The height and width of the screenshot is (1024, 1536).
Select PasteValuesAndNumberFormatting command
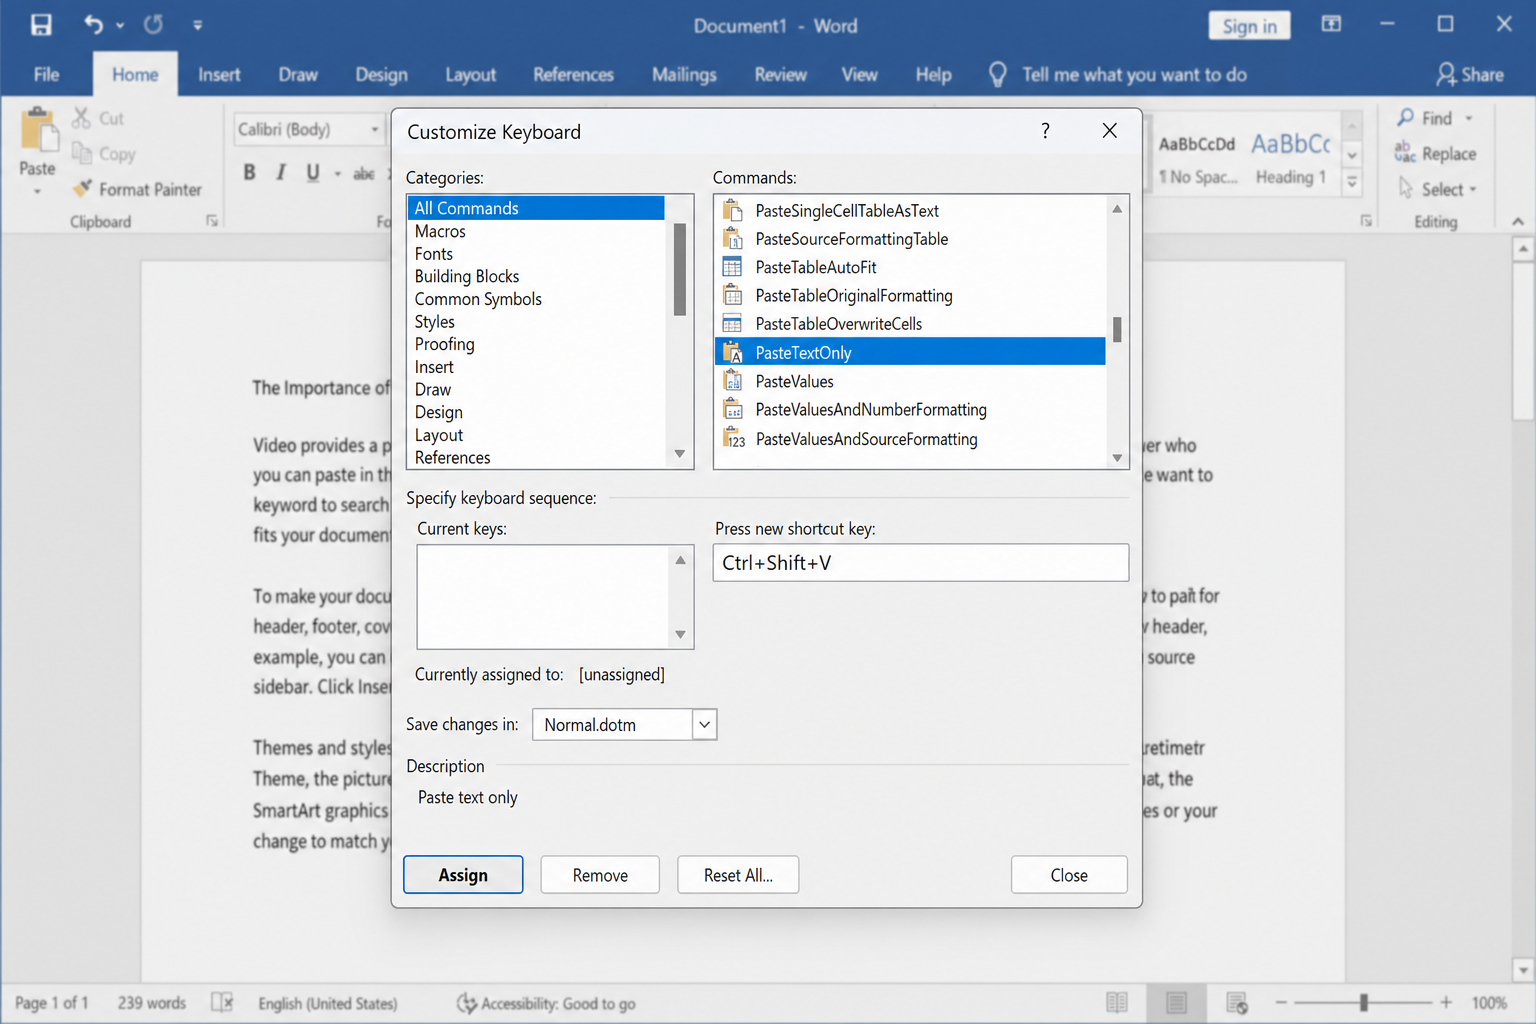[x=910, y=410]
